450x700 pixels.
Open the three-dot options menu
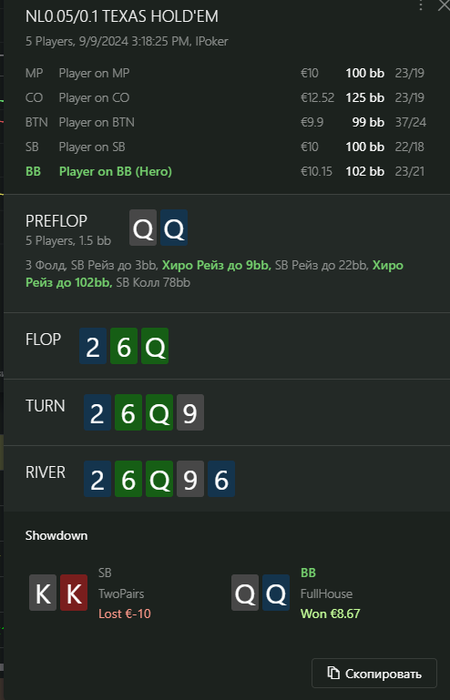click(x=421, y=5)
